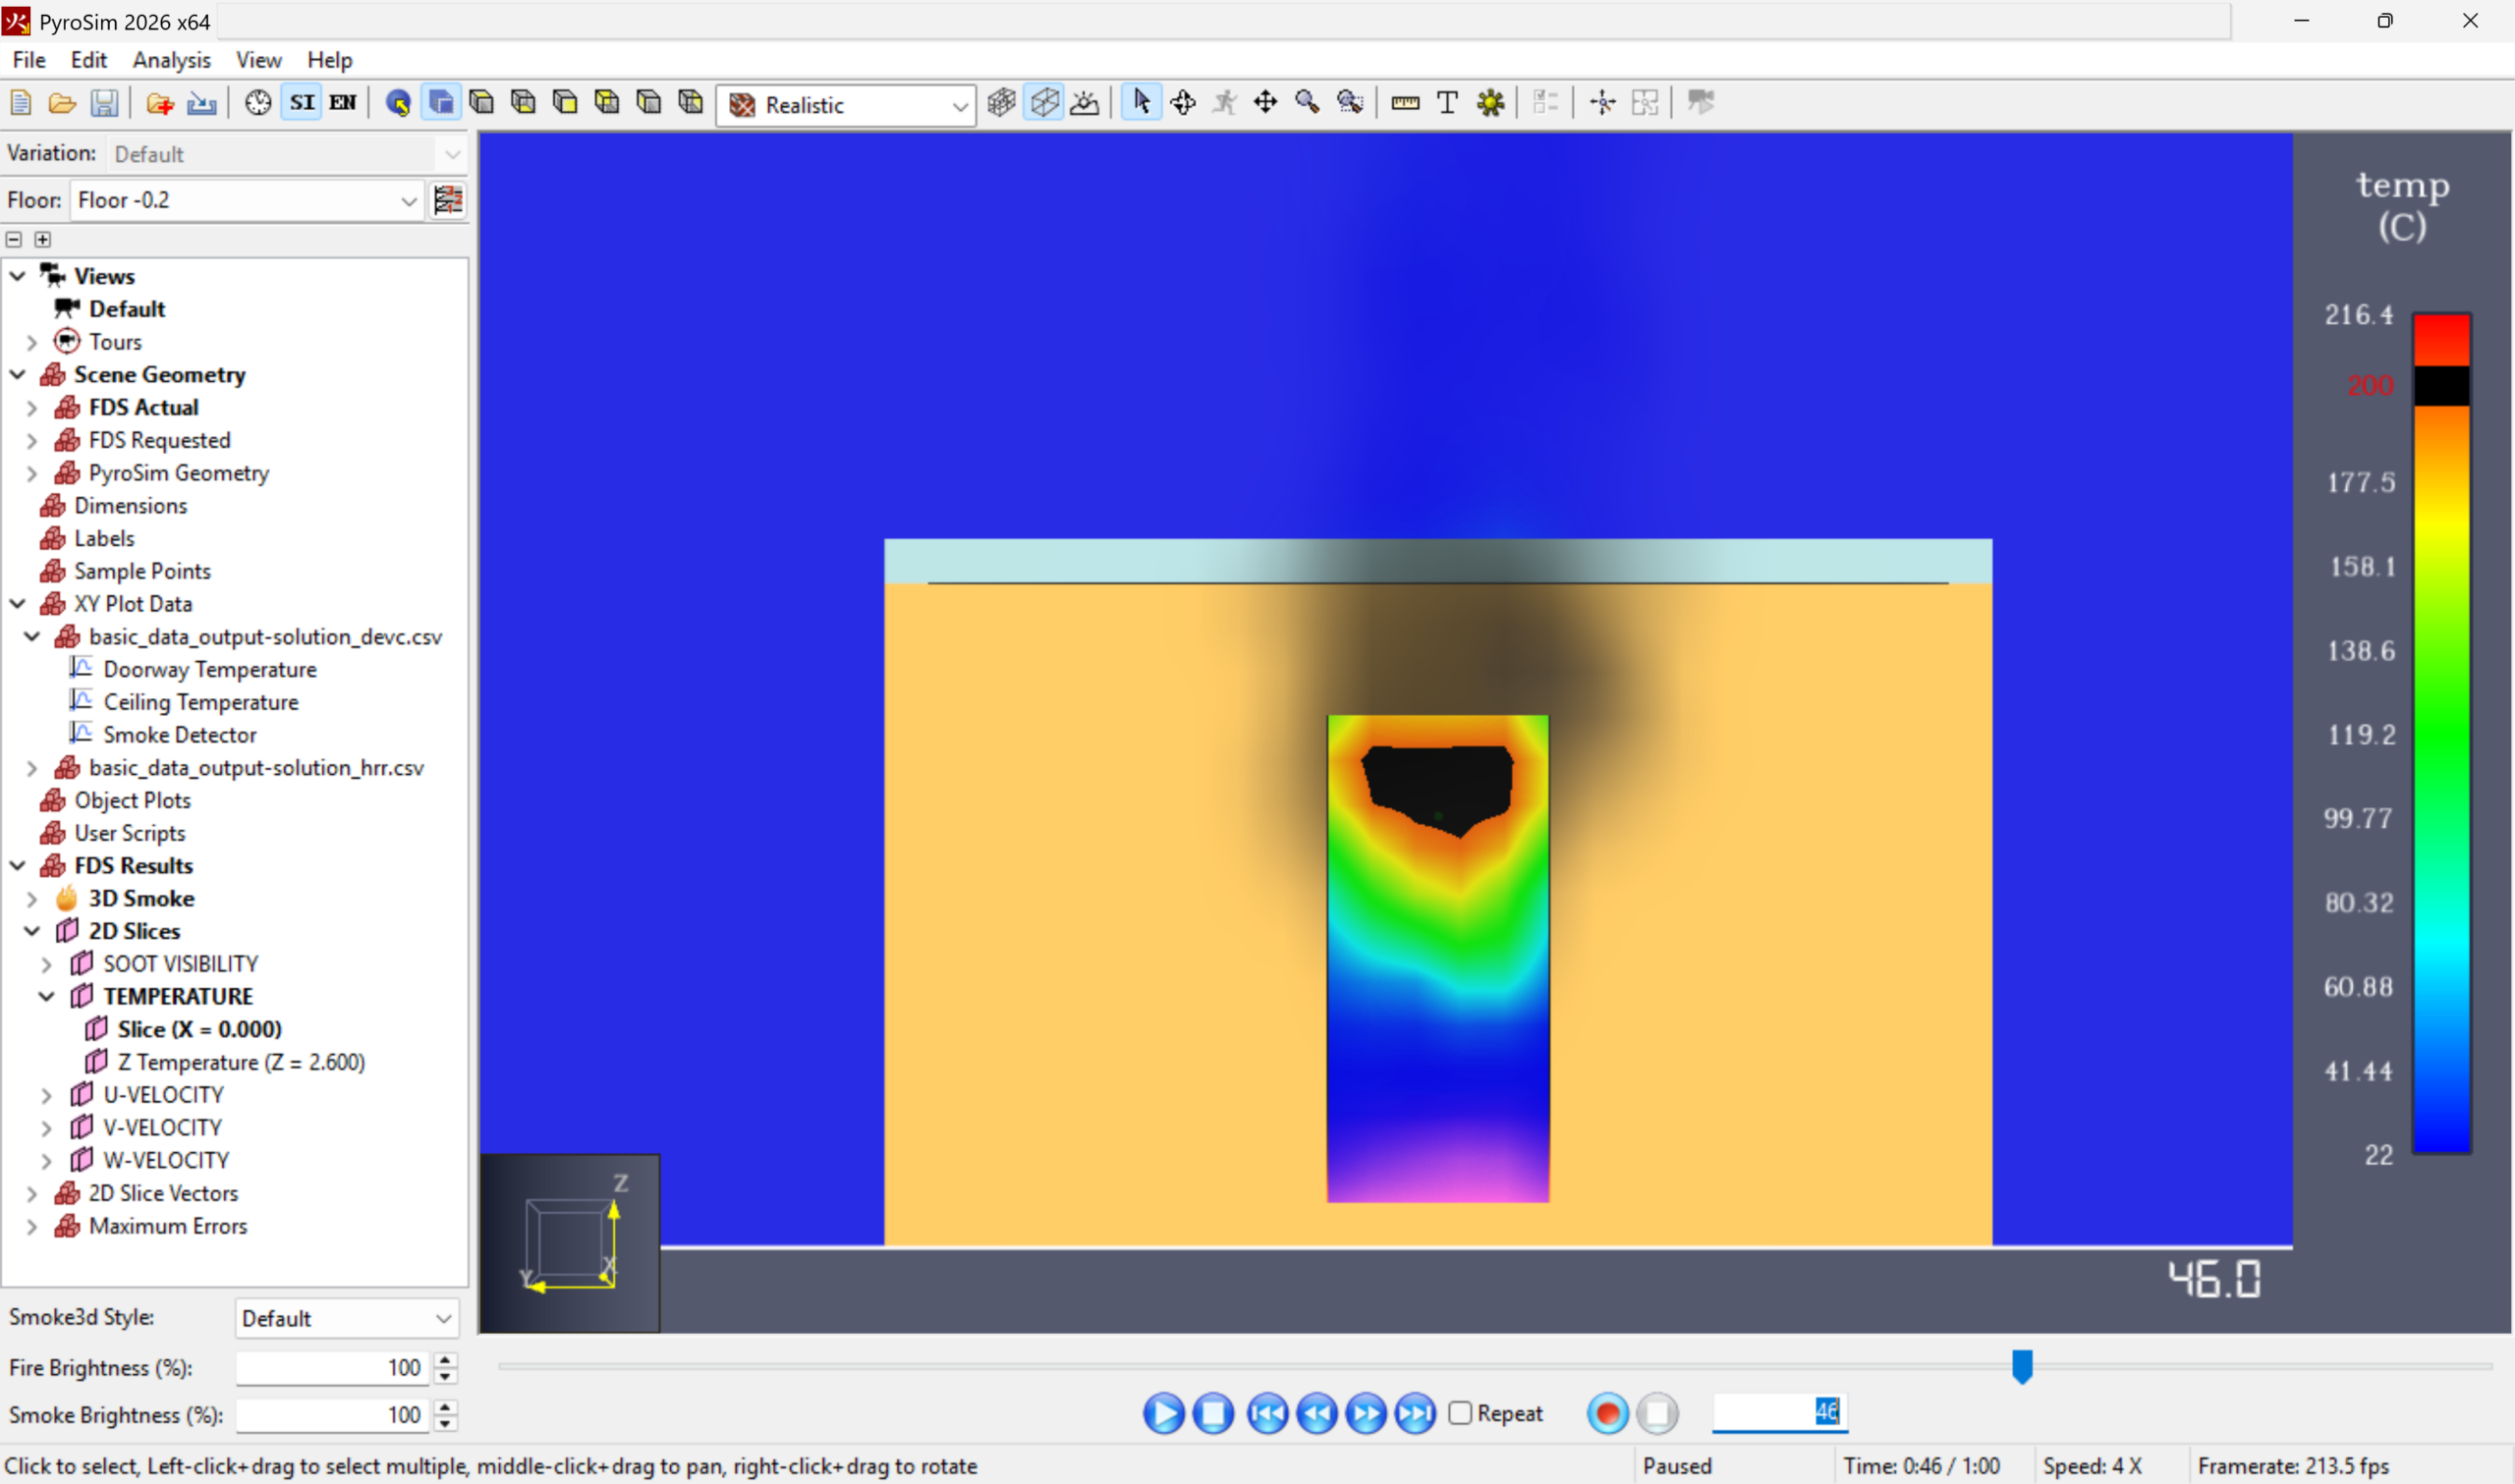Toggle the blue cube perspective view button
Image resolution: width=2515 pixels, height=1484 pixels.
click(x=441, y=103)
